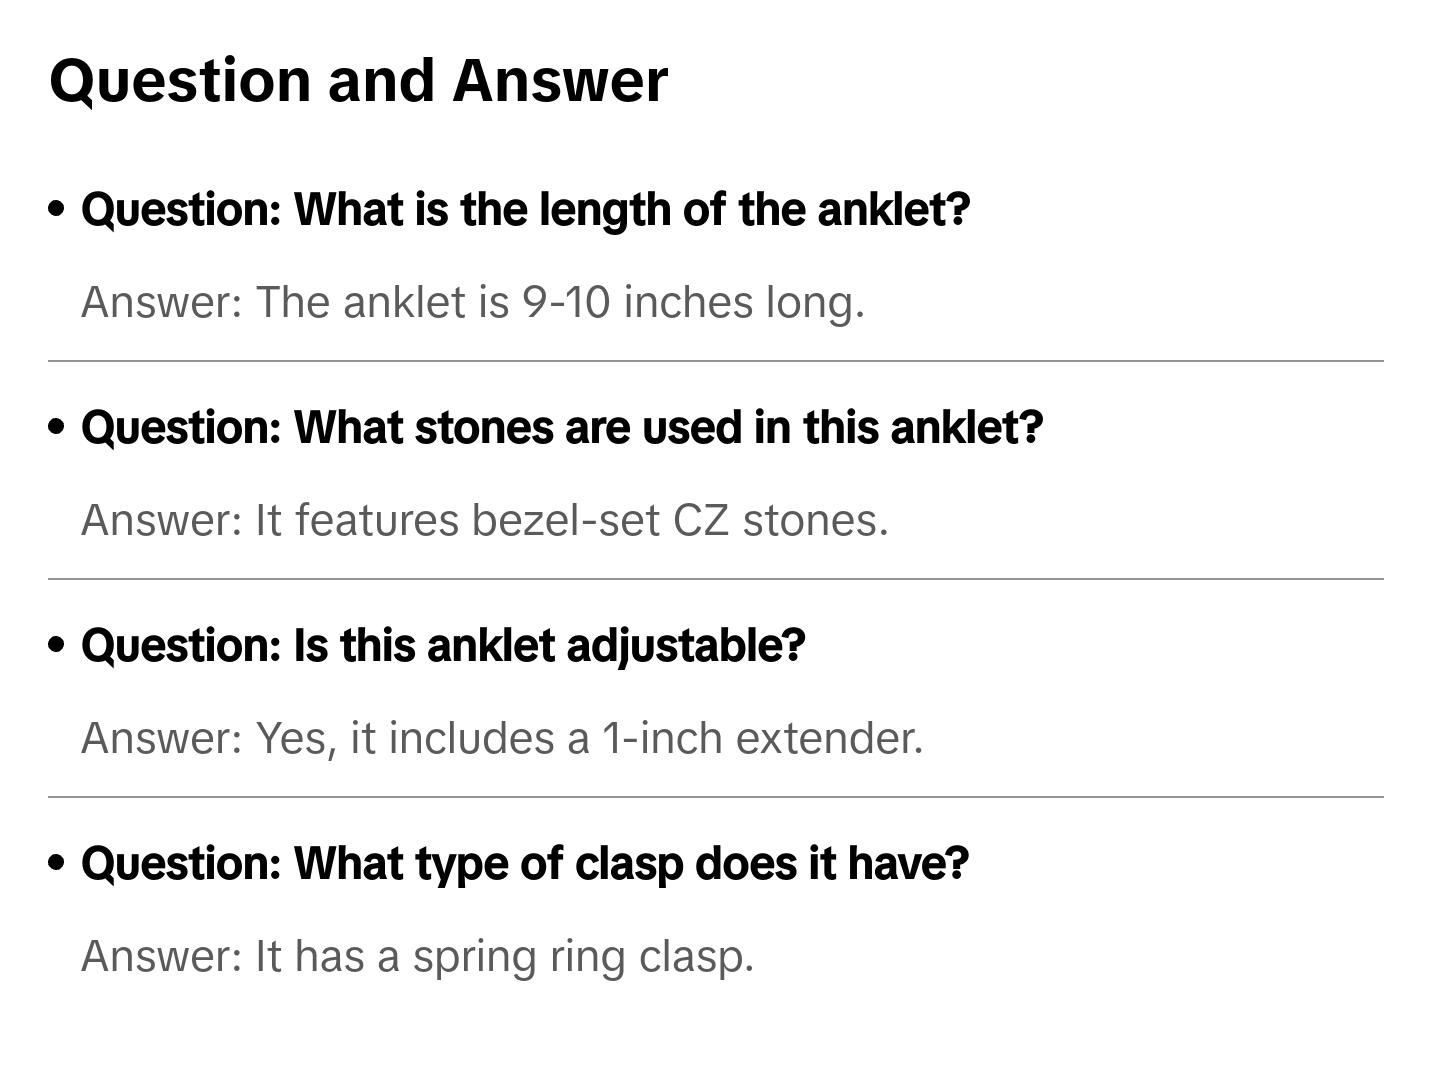Screen dimensions: 1432x1072
Task: Click the bullet next to adjustable question
Action: pyautogui.click(x=57, y=645)
